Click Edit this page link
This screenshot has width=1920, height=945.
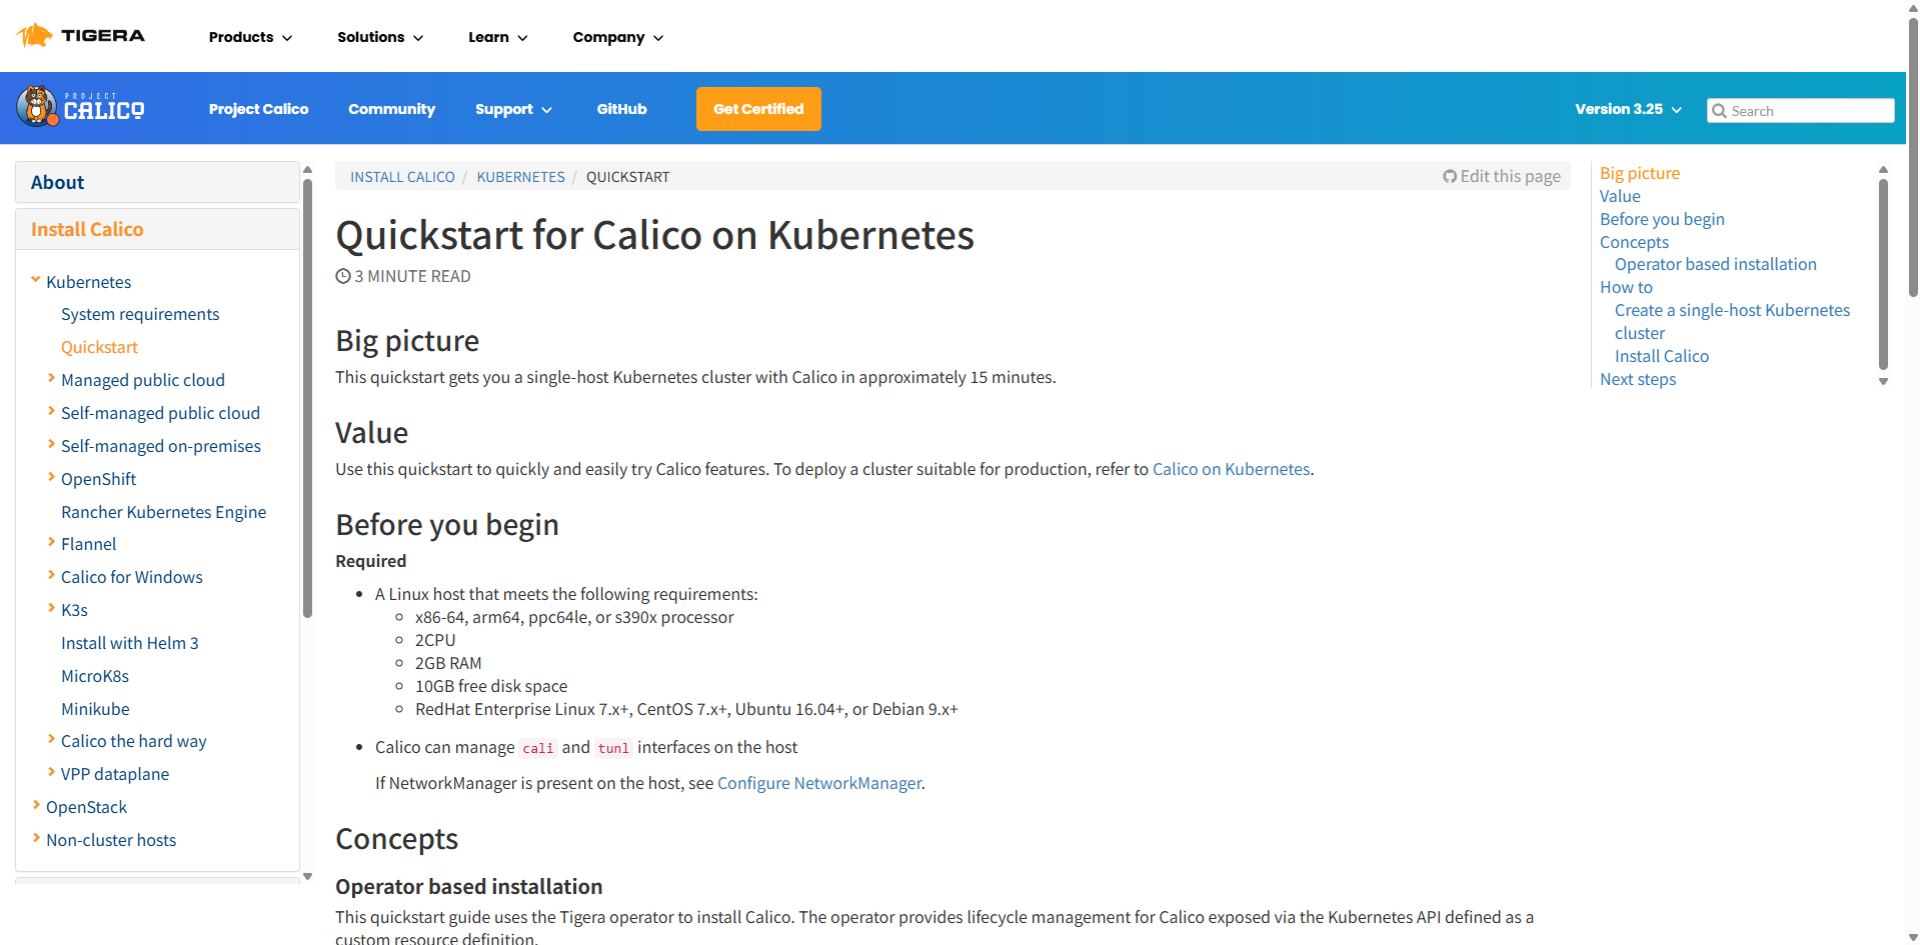point(1501,176)
